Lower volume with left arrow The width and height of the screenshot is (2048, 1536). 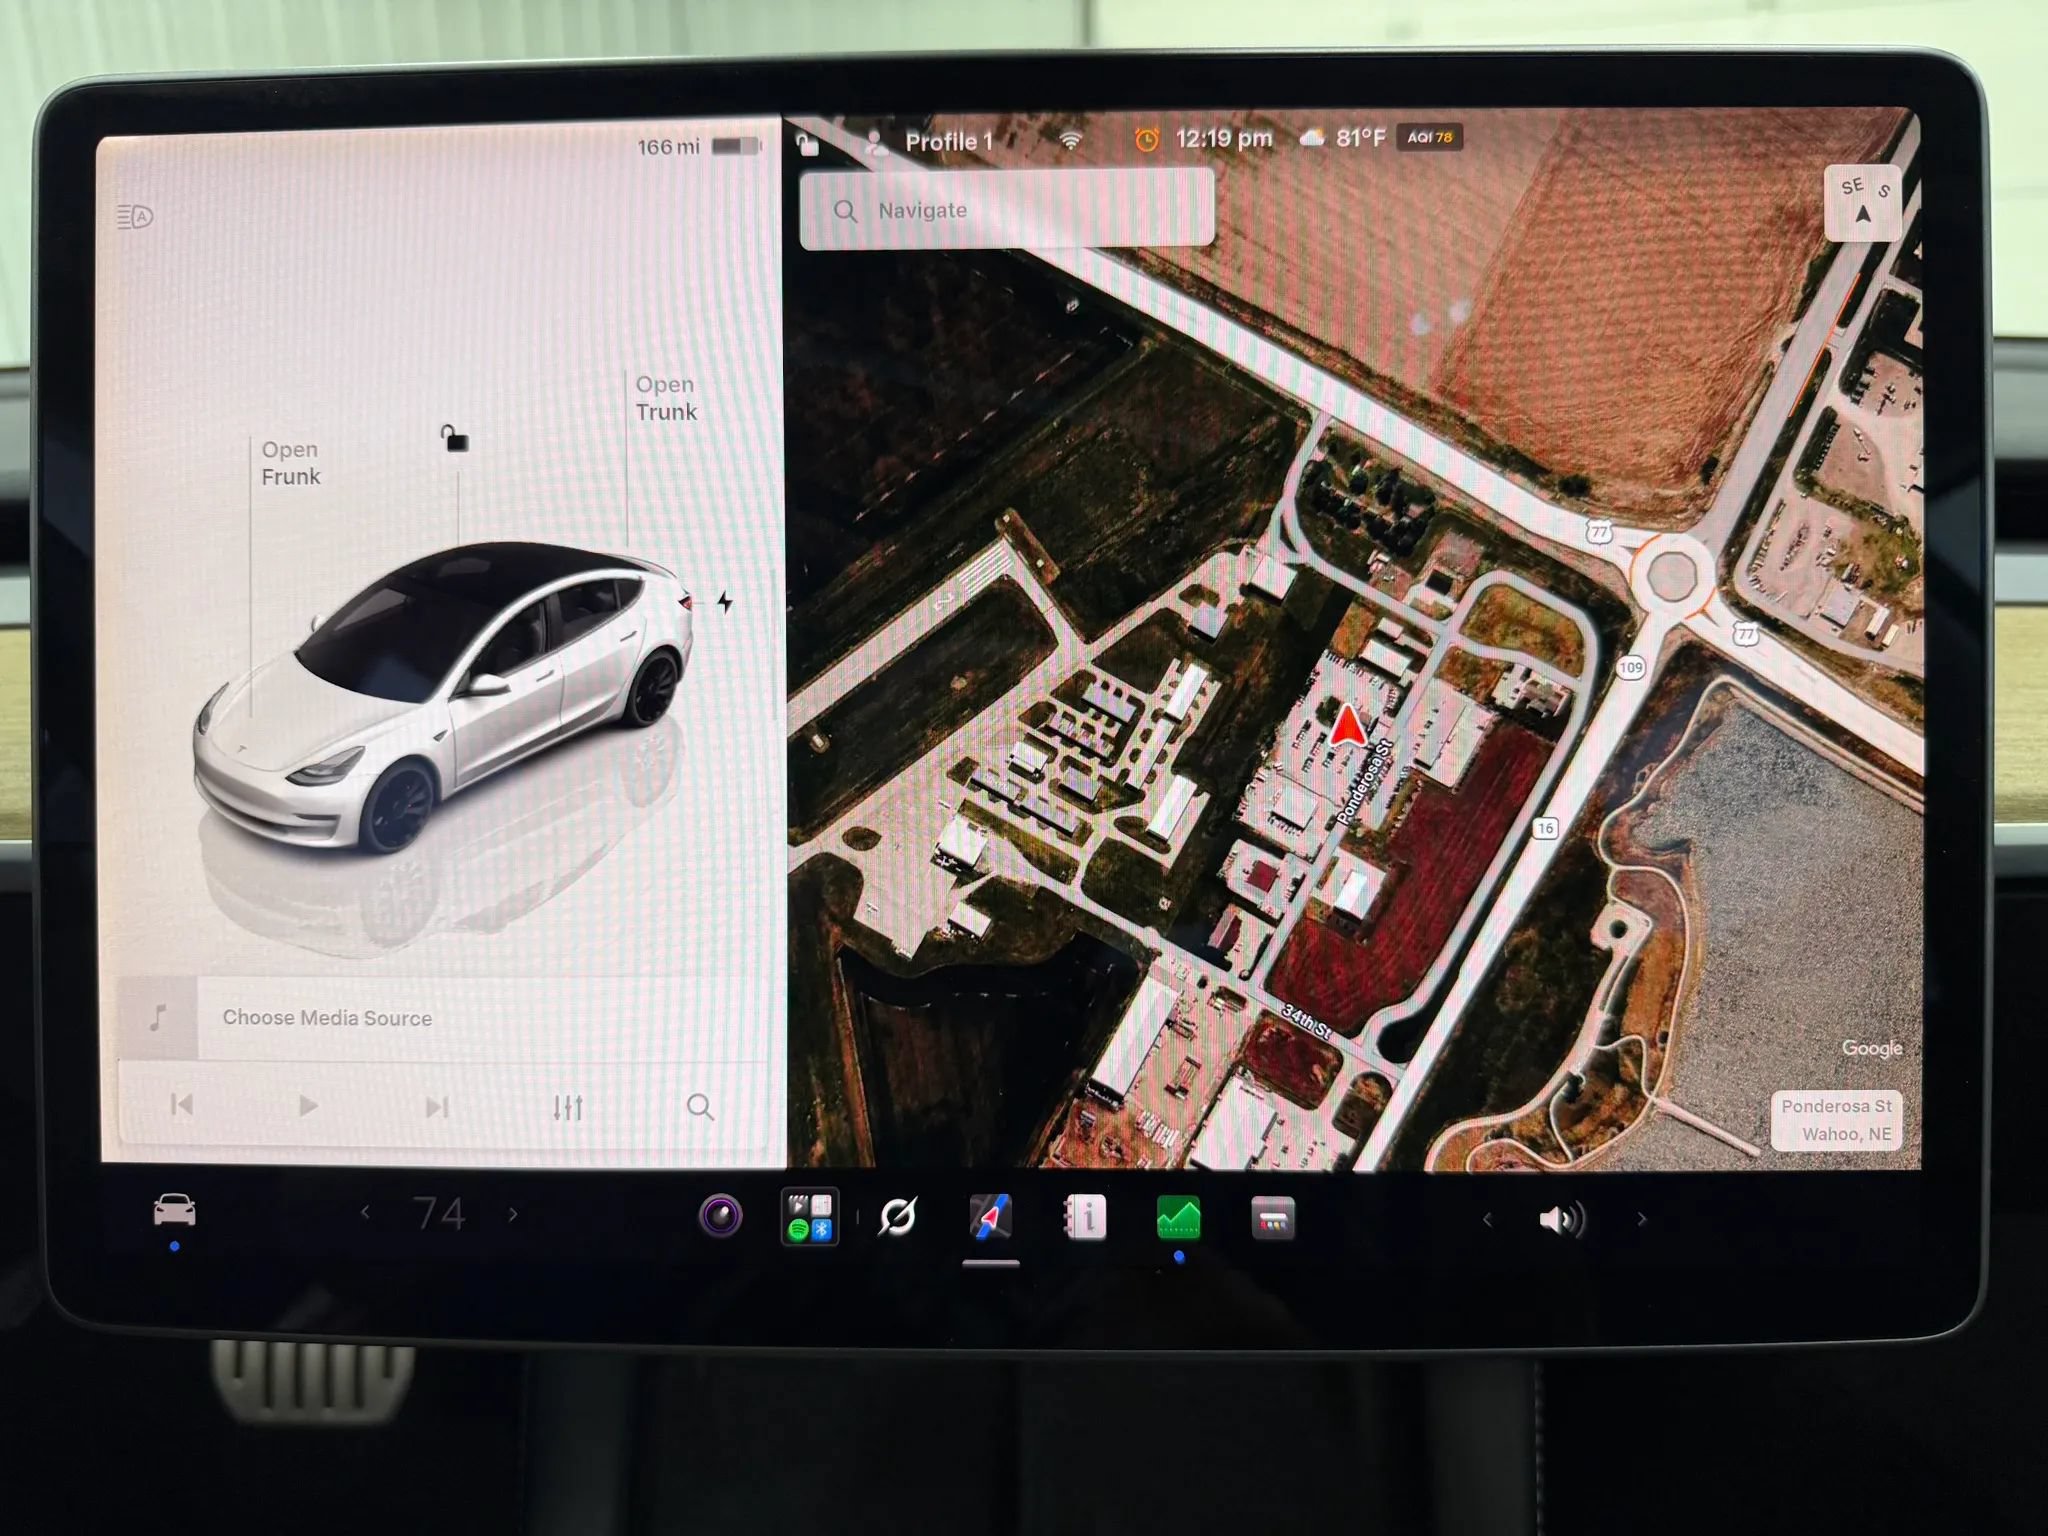1487,1219
